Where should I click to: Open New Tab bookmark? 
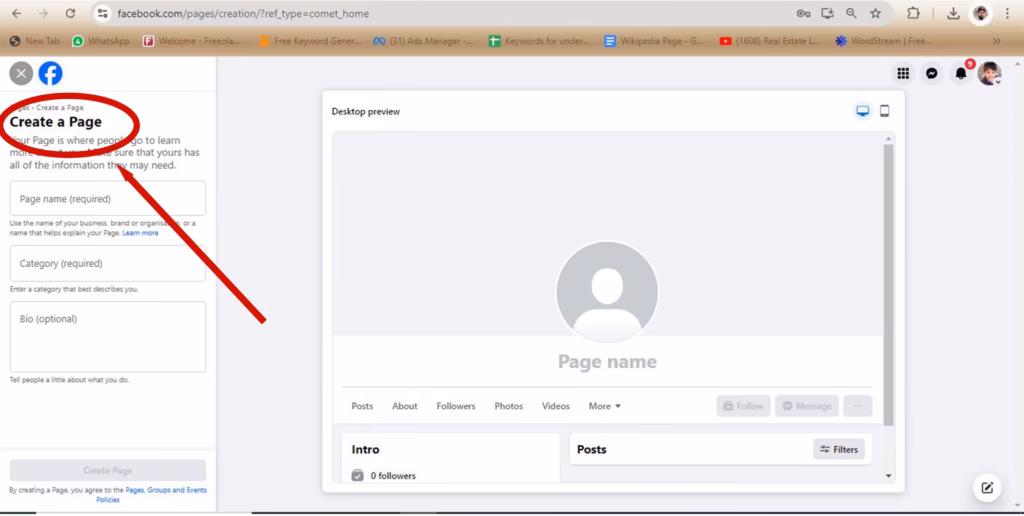click(35, 41)
